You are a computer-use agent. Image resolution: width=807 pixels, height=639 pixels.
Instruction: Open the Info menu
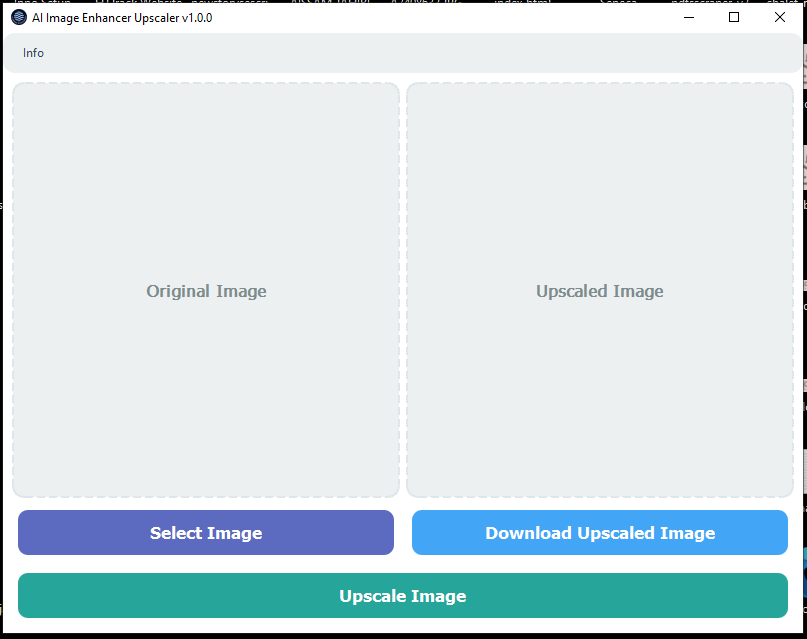point(33,53)
